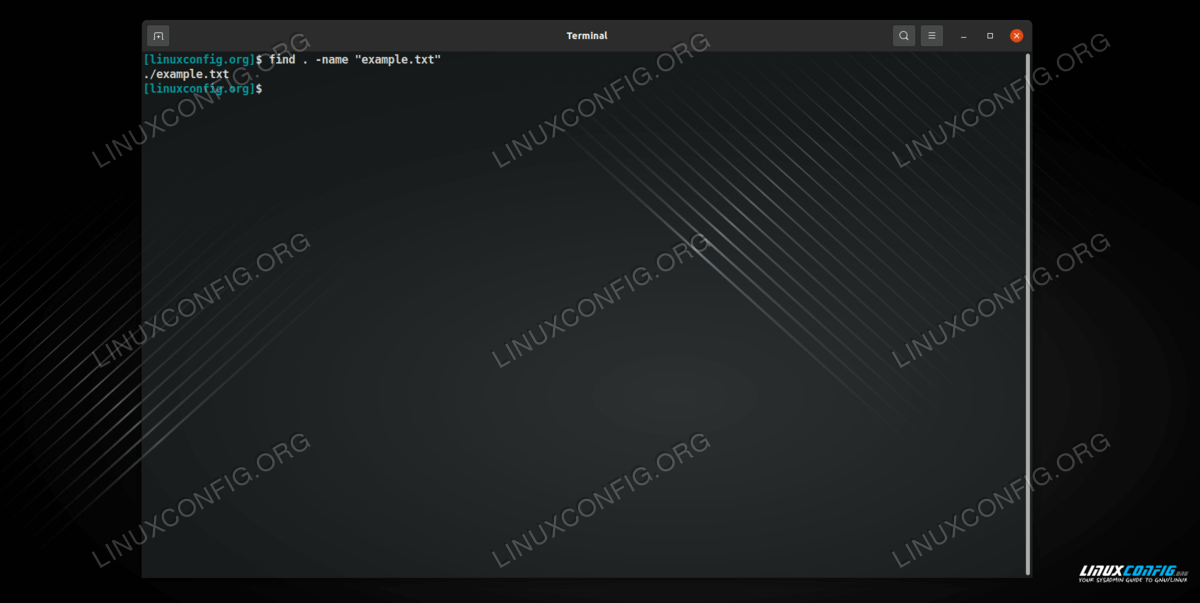The height and width of the screenshot is (603, 1200).
Task: Select the ./example.txt output line
Action: point(186,74)
